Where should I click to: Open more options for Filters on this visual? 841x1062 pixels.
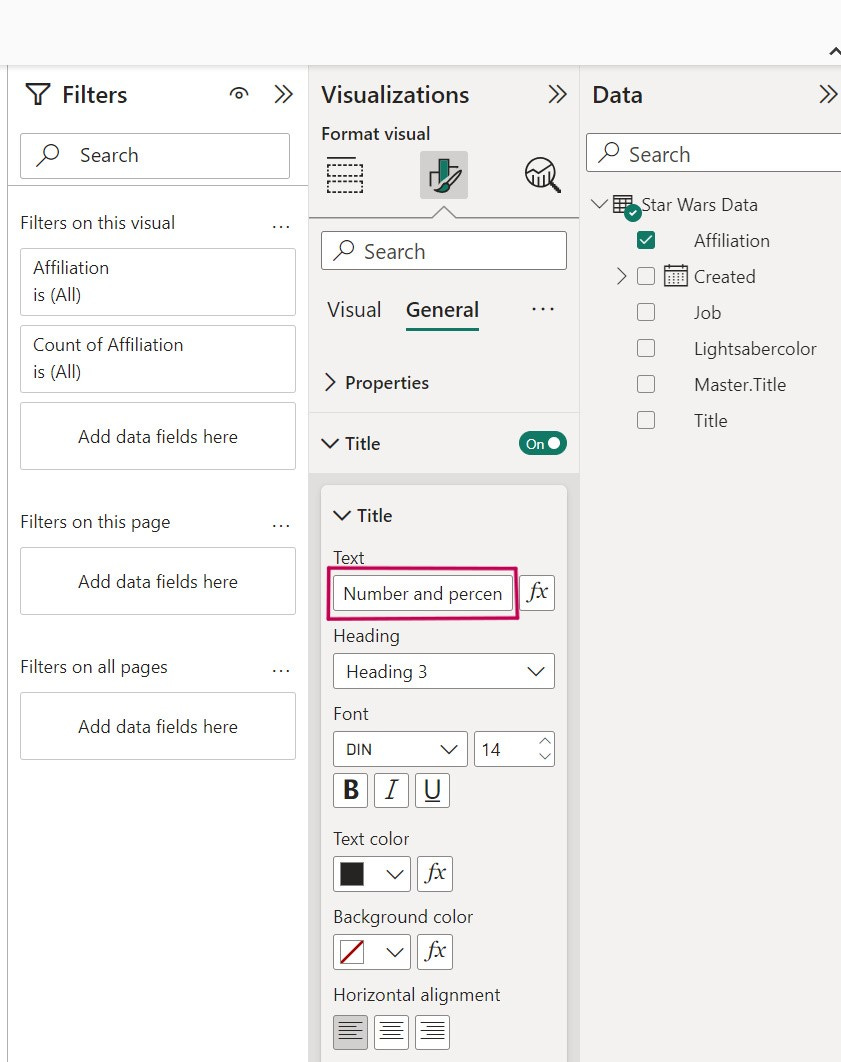click(281, 226)
